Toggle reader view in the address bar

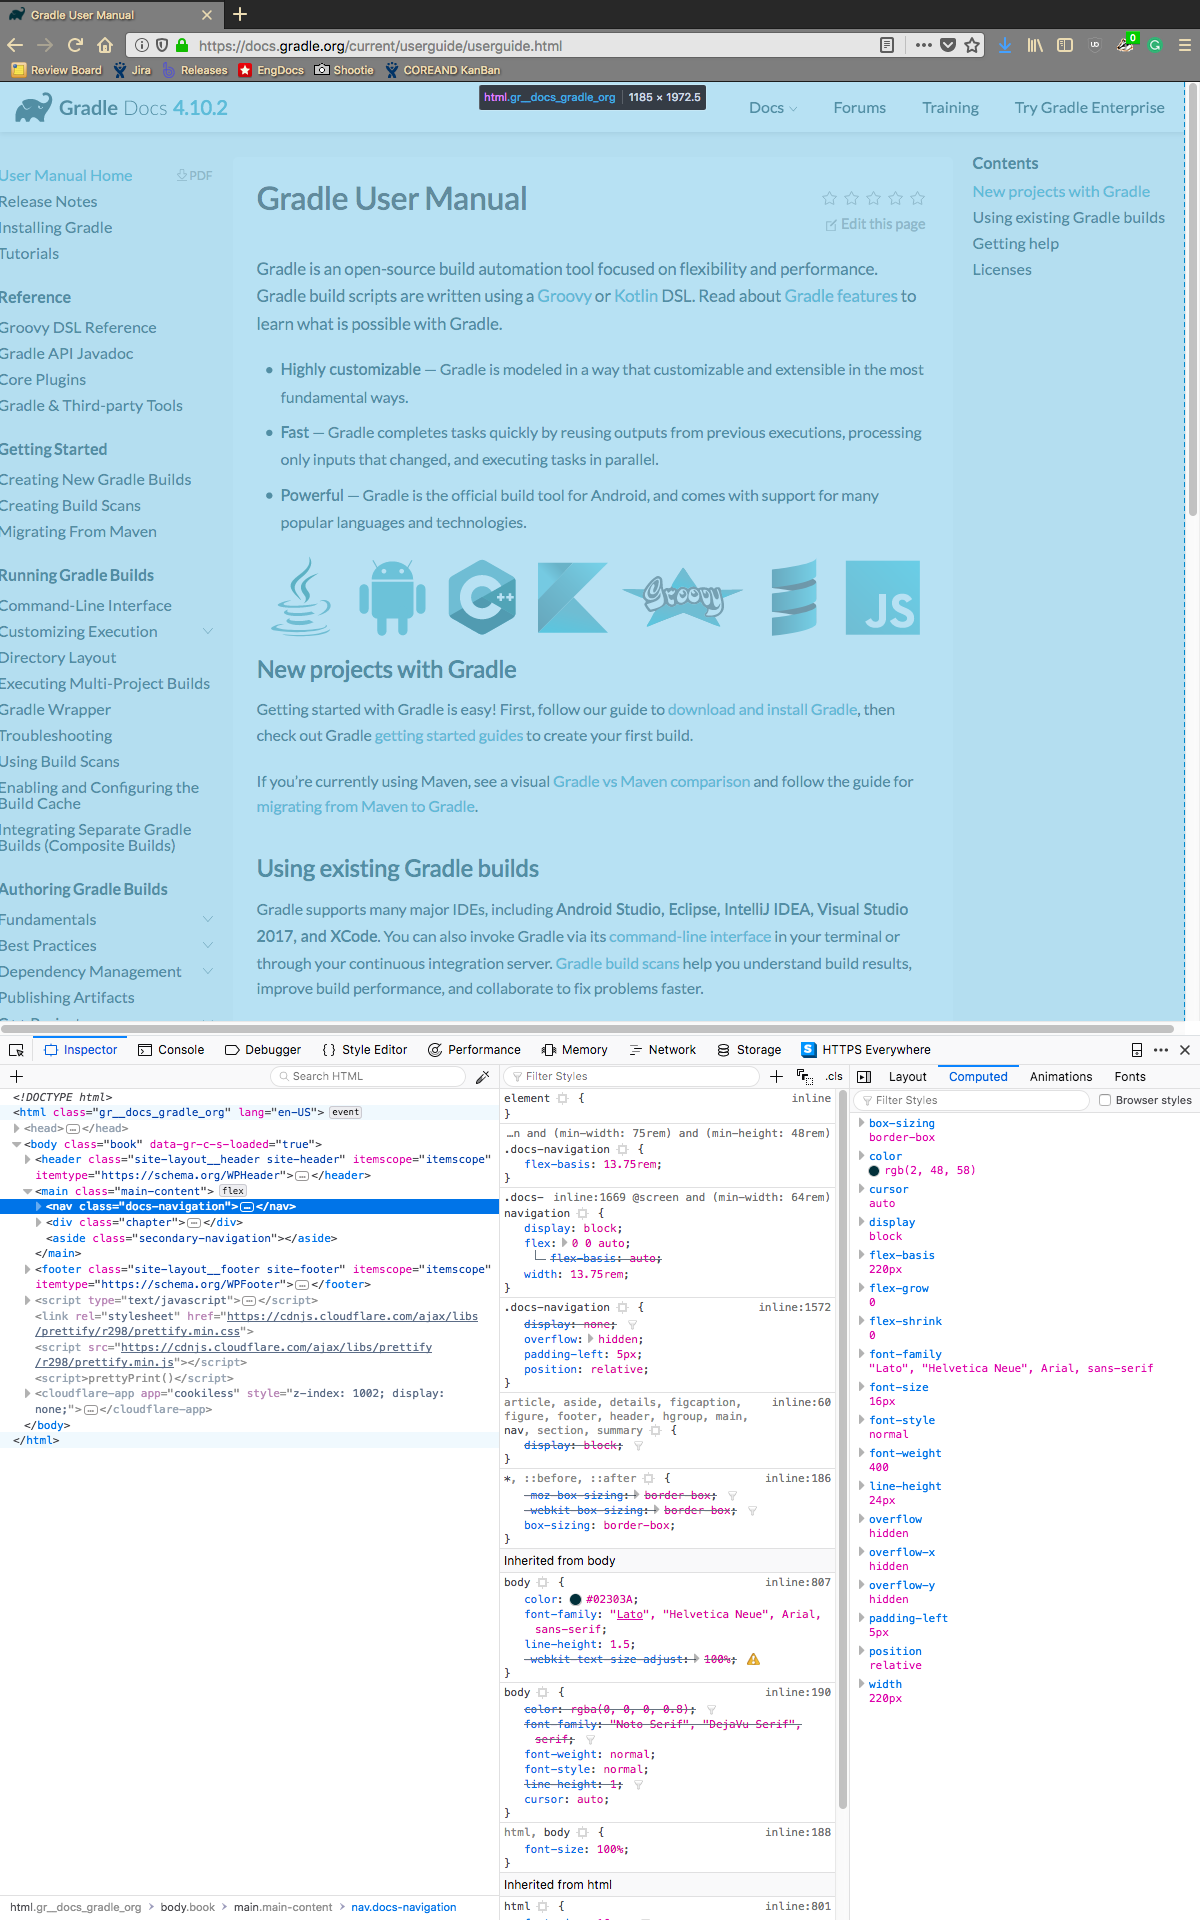[x=887, y=45]
